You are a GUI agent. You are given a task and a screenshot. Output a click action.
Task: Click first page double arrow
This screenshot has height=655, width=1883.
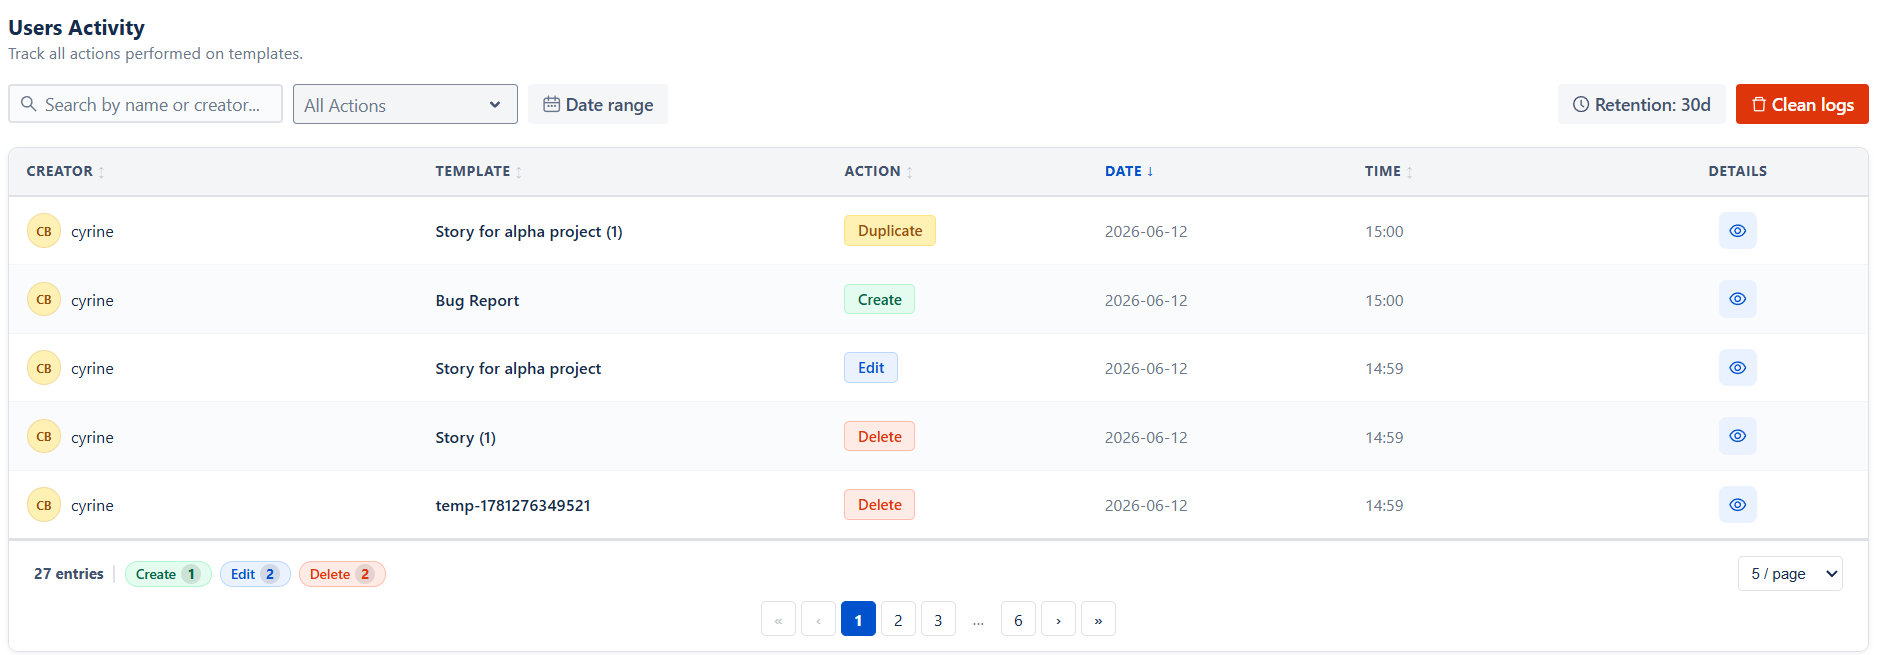coord(778,619)
